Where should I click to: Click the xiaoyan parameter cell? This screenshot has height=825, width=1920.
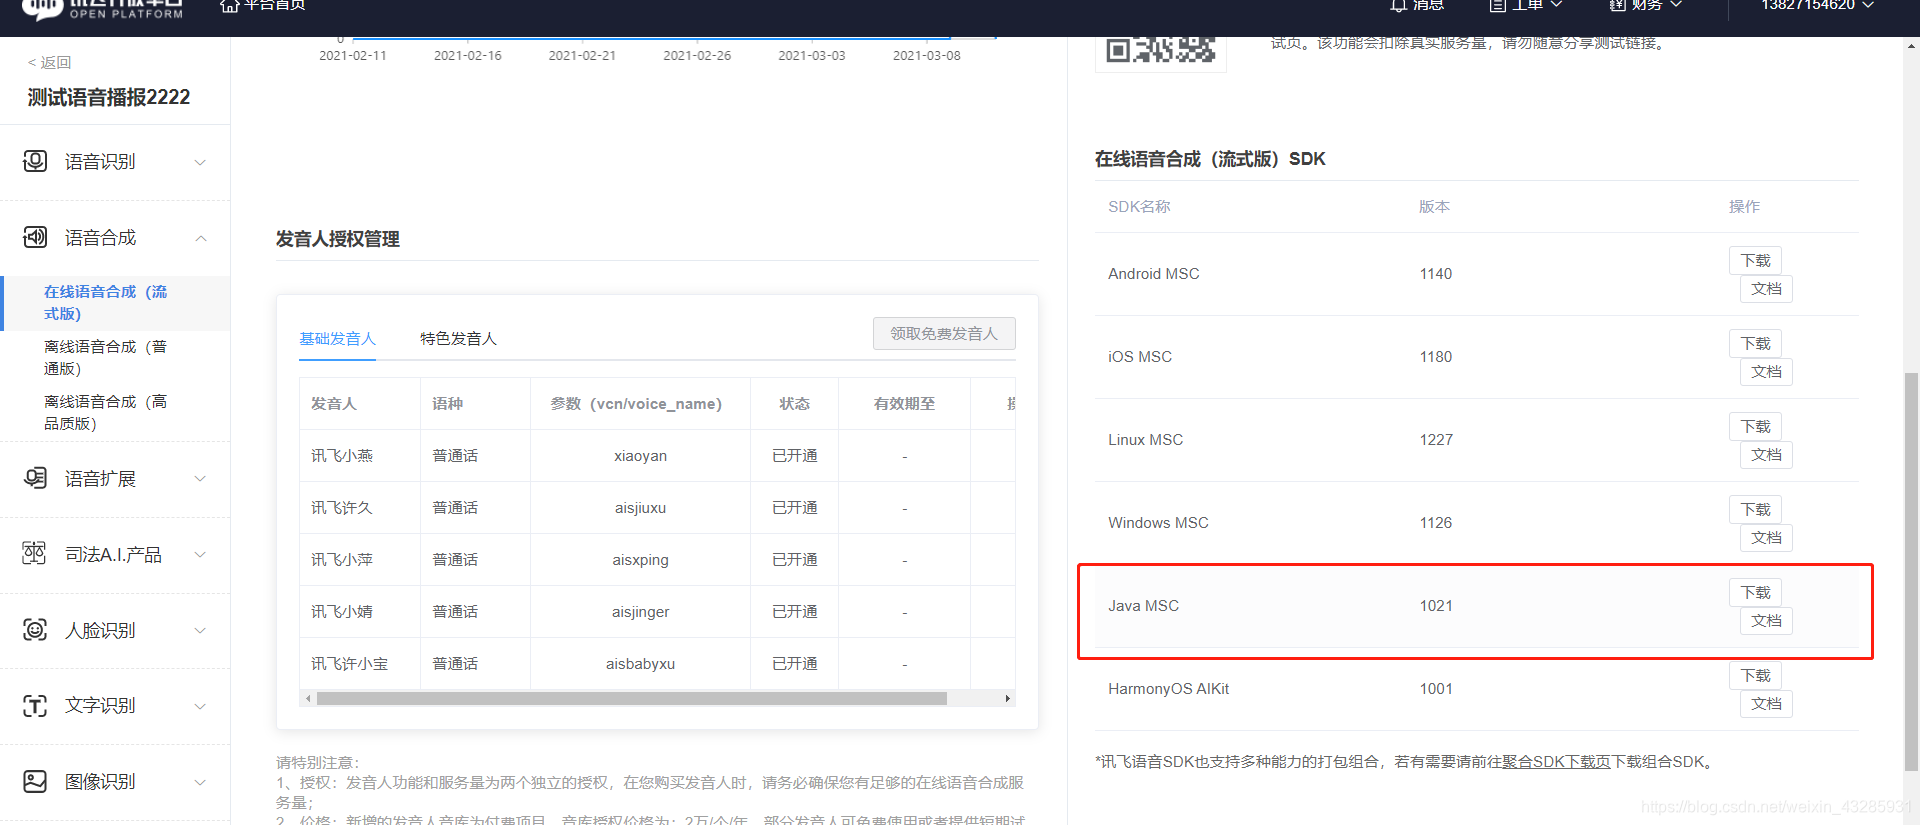point(640,456)
